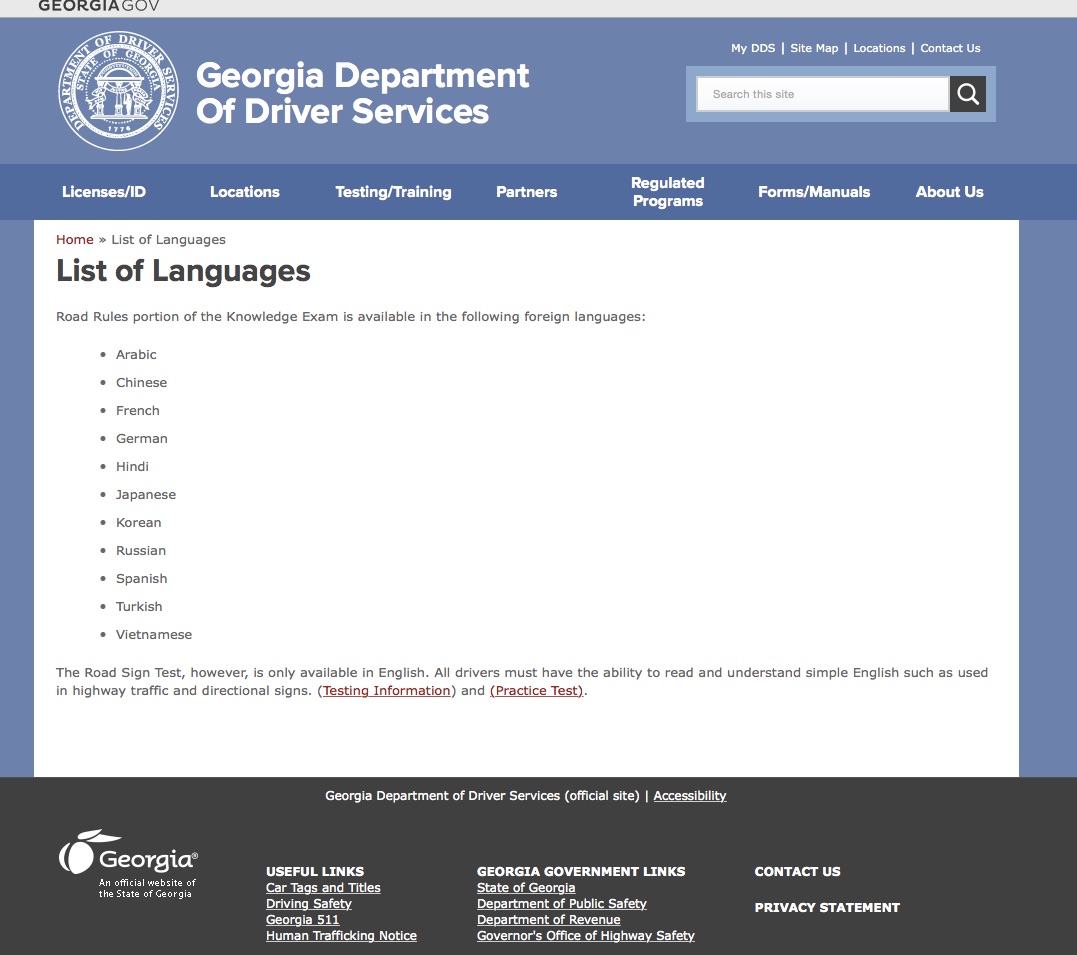Click 'Vietnamese' in the language list
1077x955 pixels.
[154, 635]
